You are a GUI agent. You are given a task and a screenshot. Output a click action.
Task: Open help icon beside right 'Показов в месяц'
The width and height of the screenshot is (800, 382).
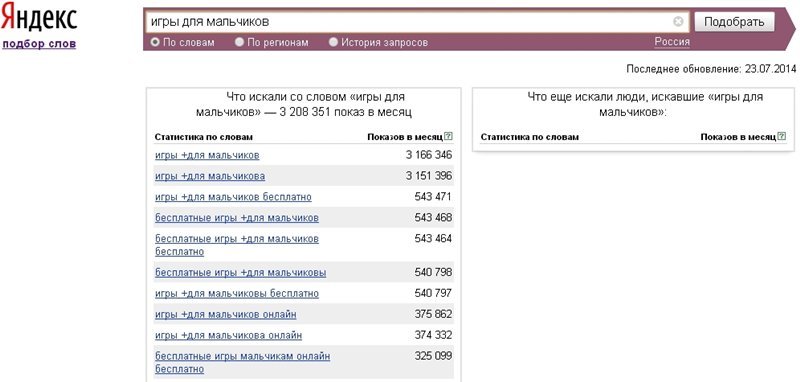[x=782, y=136]
